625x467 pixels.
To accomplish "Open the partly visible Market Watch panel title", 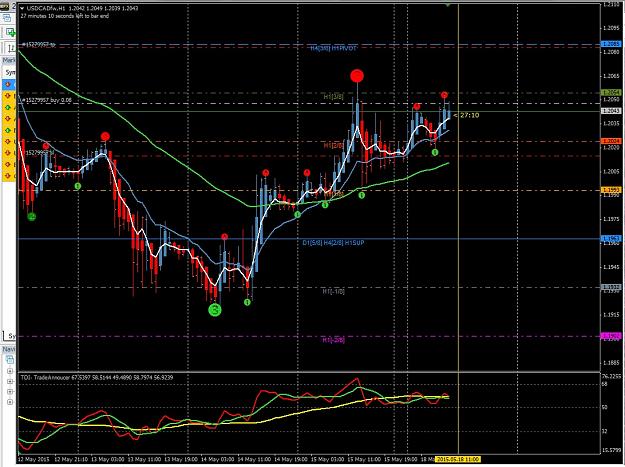I will (9, 60).
